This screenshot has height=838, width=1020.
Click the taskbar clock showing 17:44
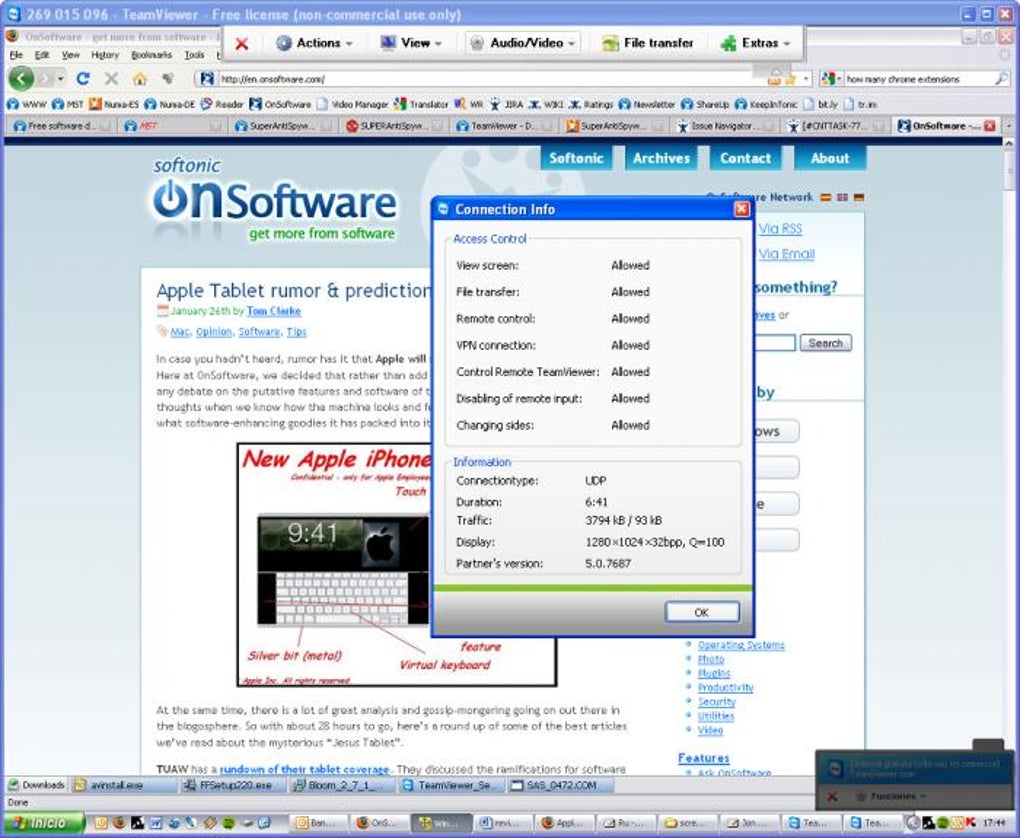[x=995, y=823]
